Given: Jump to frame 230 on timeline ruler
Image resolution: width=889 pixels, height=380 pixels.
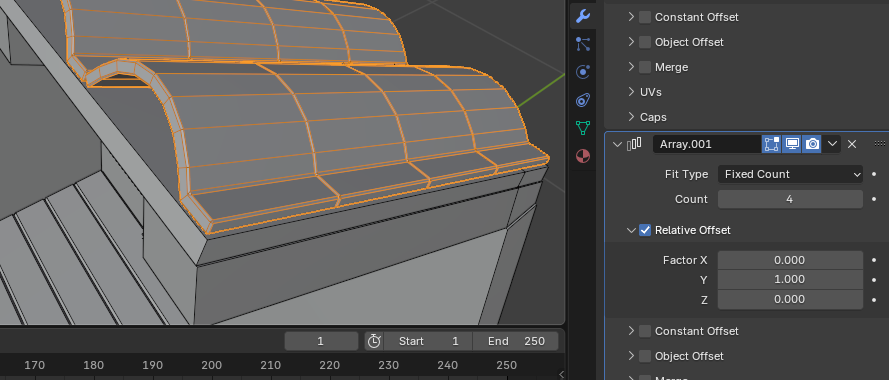Looking at the screenshot, I should click(x=388, y=365).
